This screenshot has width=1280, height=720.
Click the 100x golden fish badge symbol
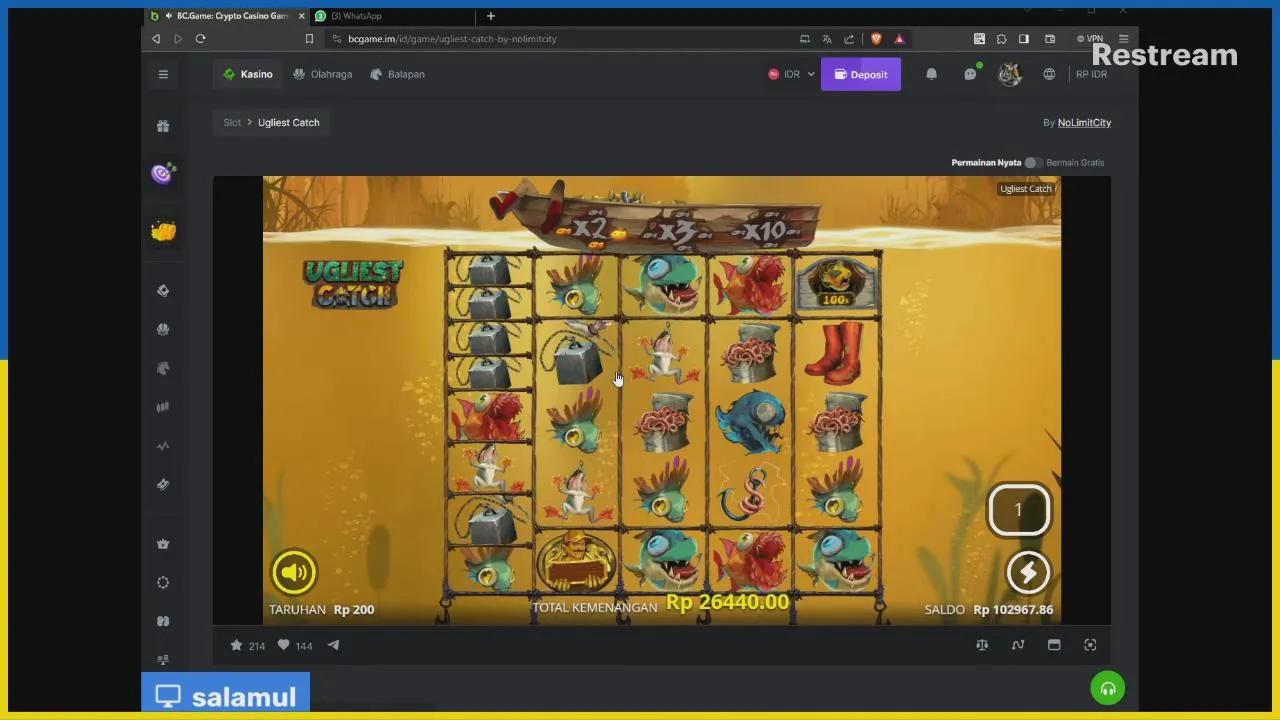(836, 284)
